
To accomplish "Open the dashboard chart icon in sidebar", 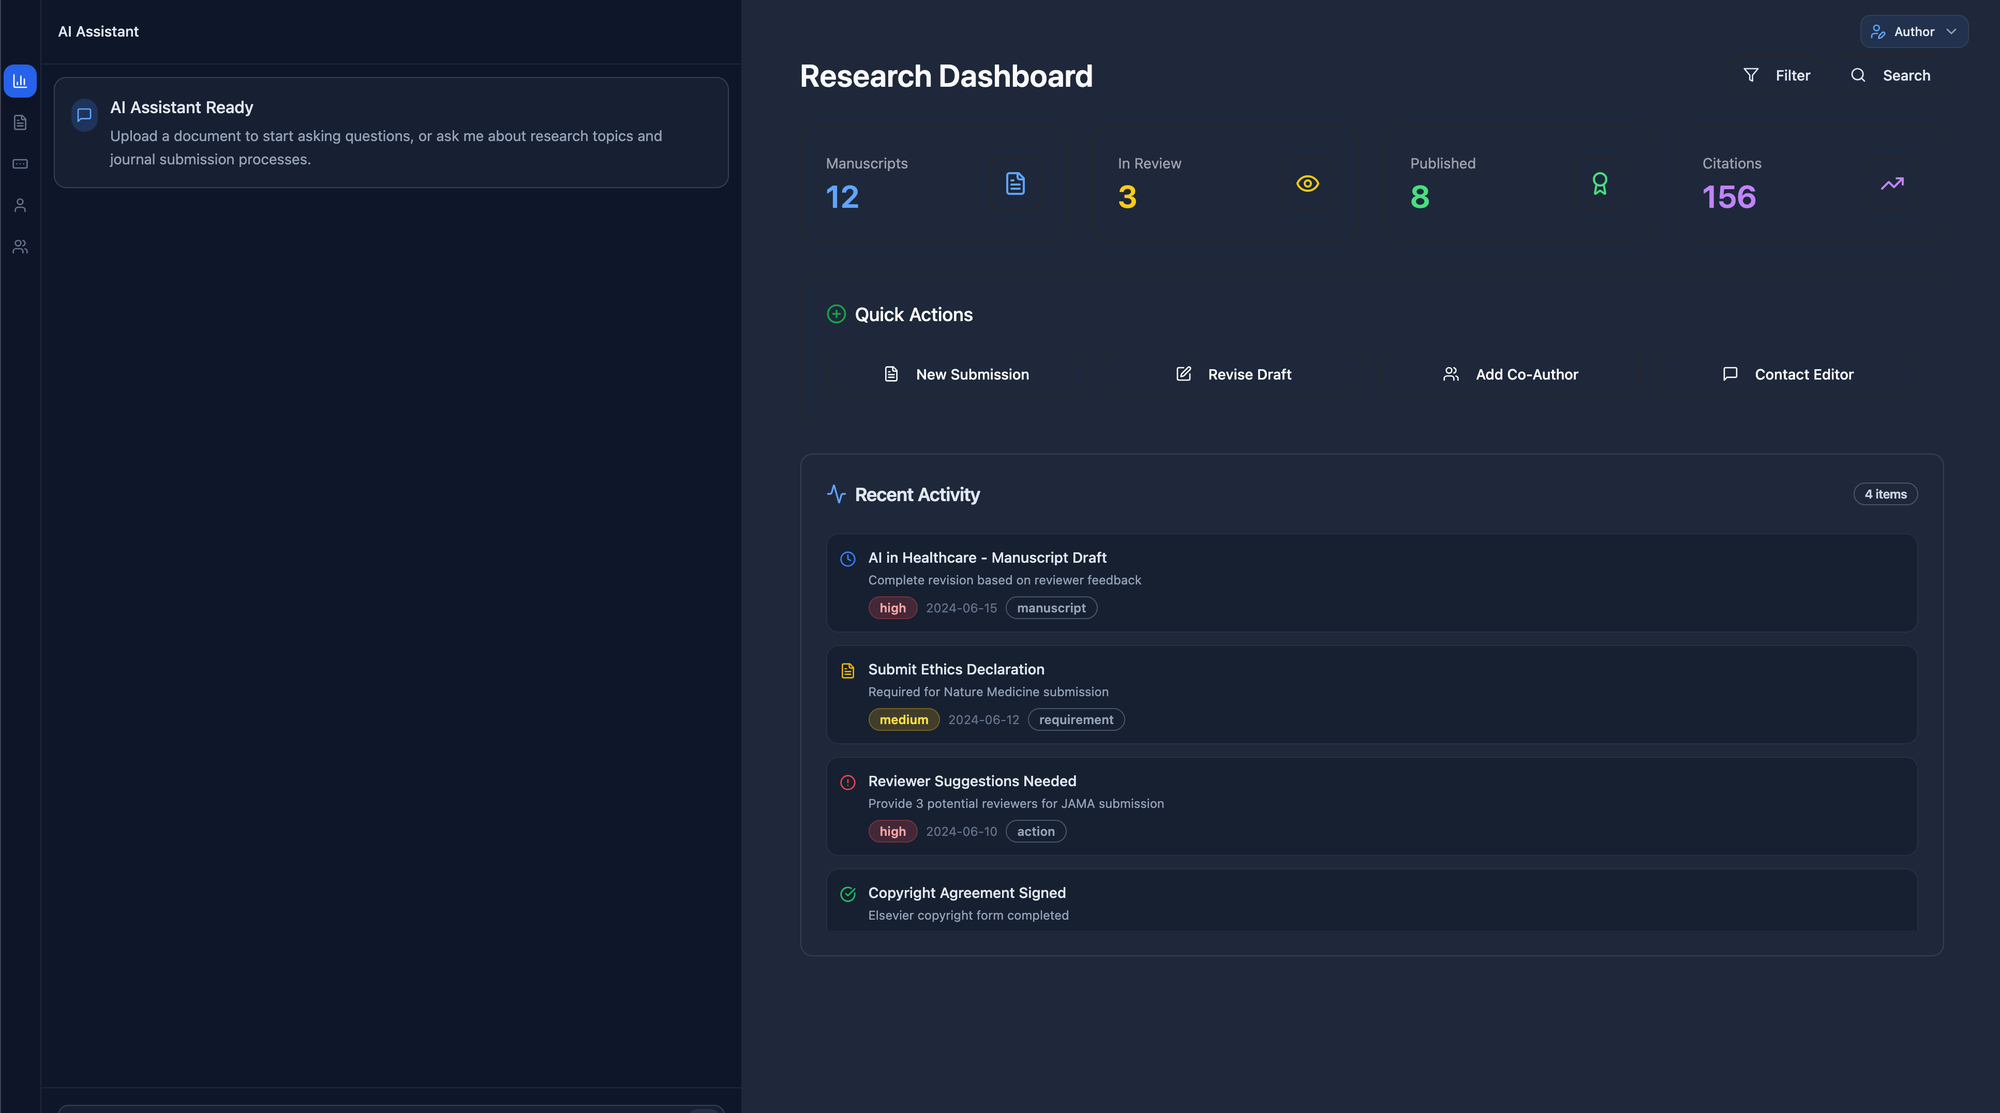I will pos(20,81).
